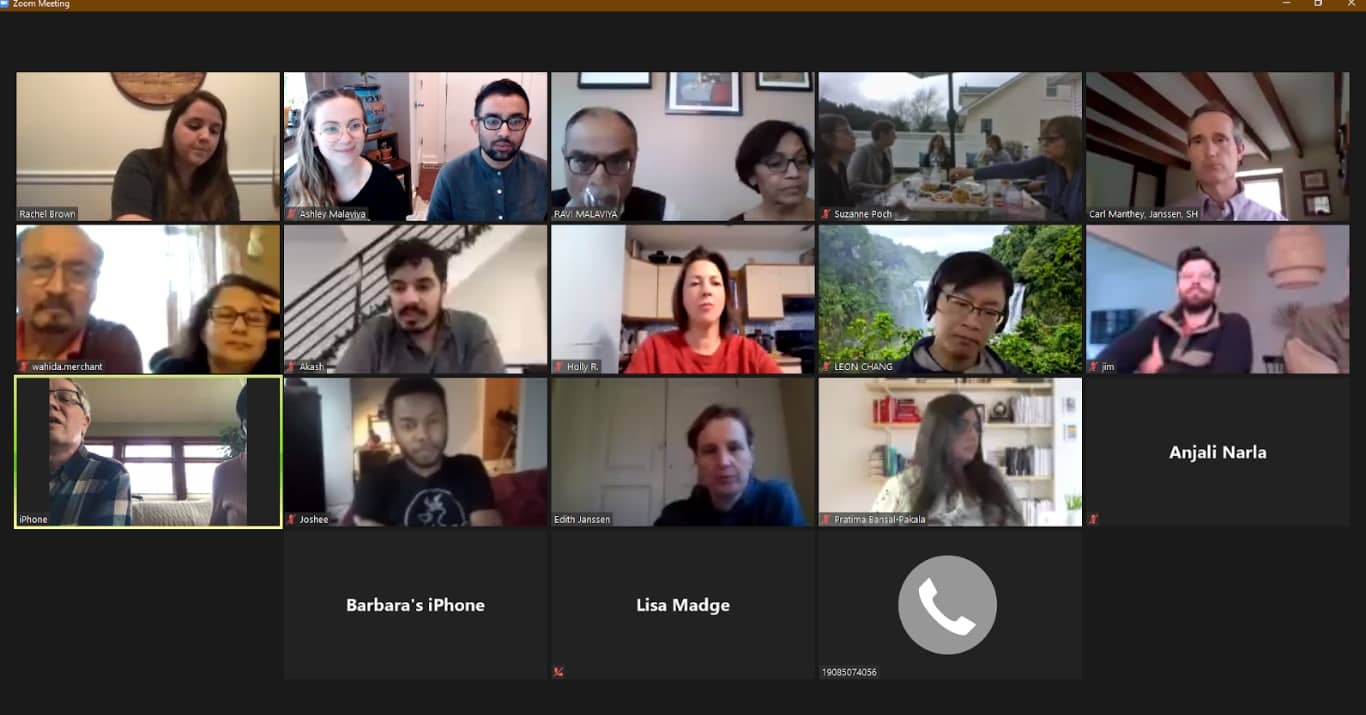Viewport: 1366px width, 715px height.
Task: Select Edith Janssen's video tile
Action: (x=683, y=451)
